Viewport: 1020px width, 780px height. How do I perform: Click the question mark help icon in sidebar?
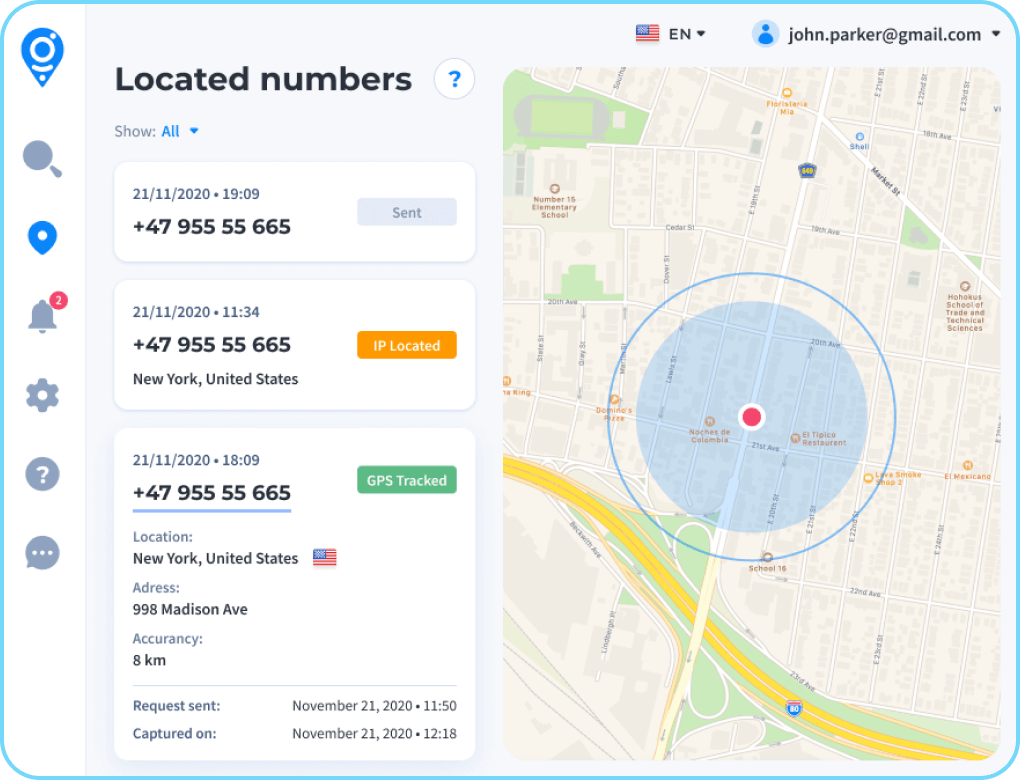coord(42,473)
